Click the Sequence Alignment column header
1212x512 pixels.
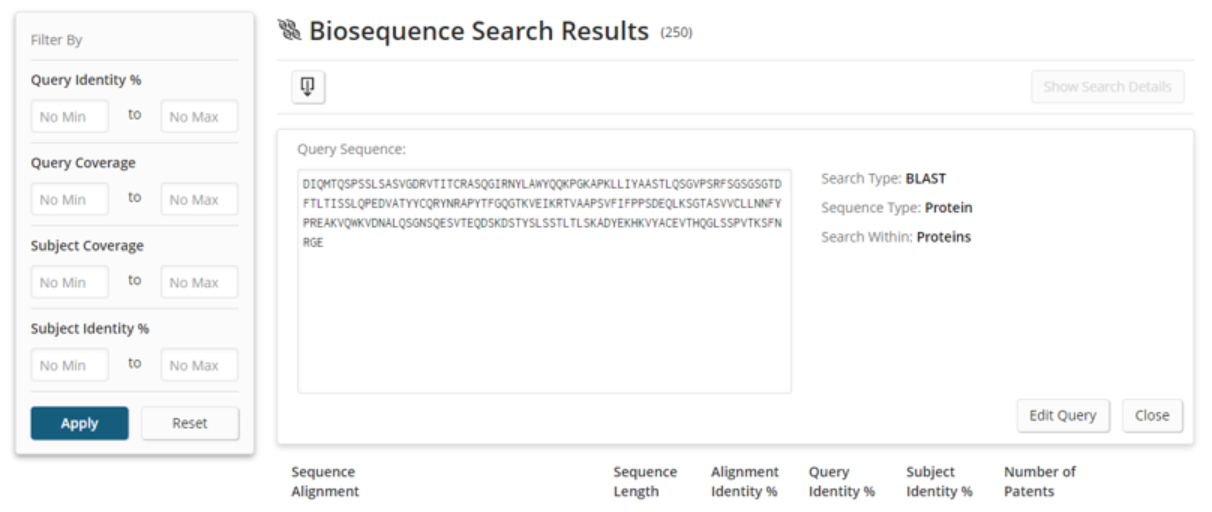[325, 481]
